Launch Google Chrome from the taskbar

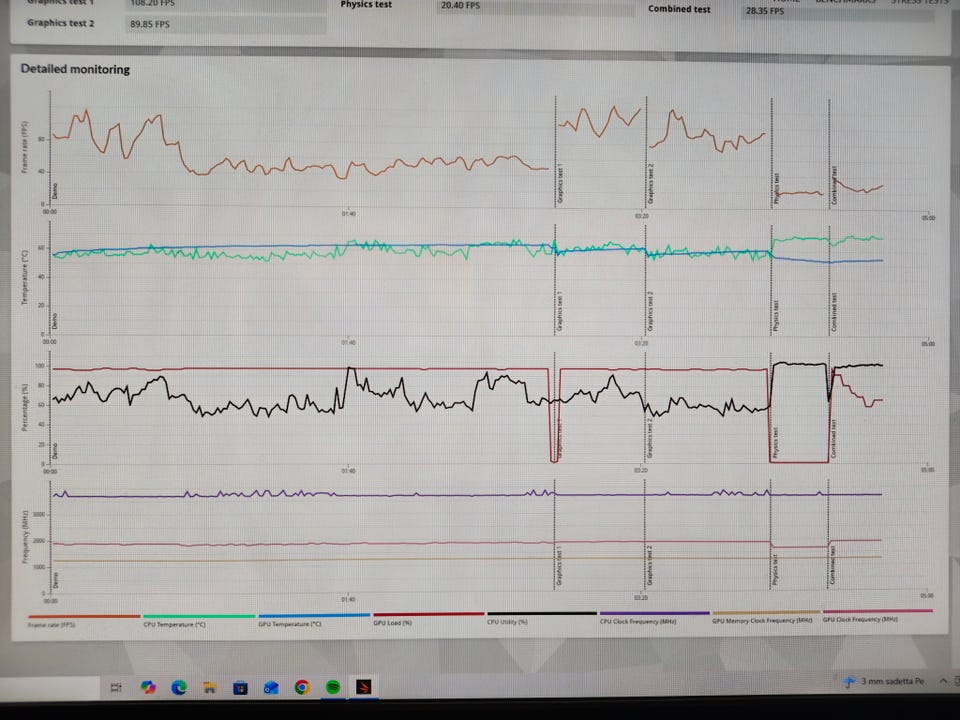tap(302, 688)
